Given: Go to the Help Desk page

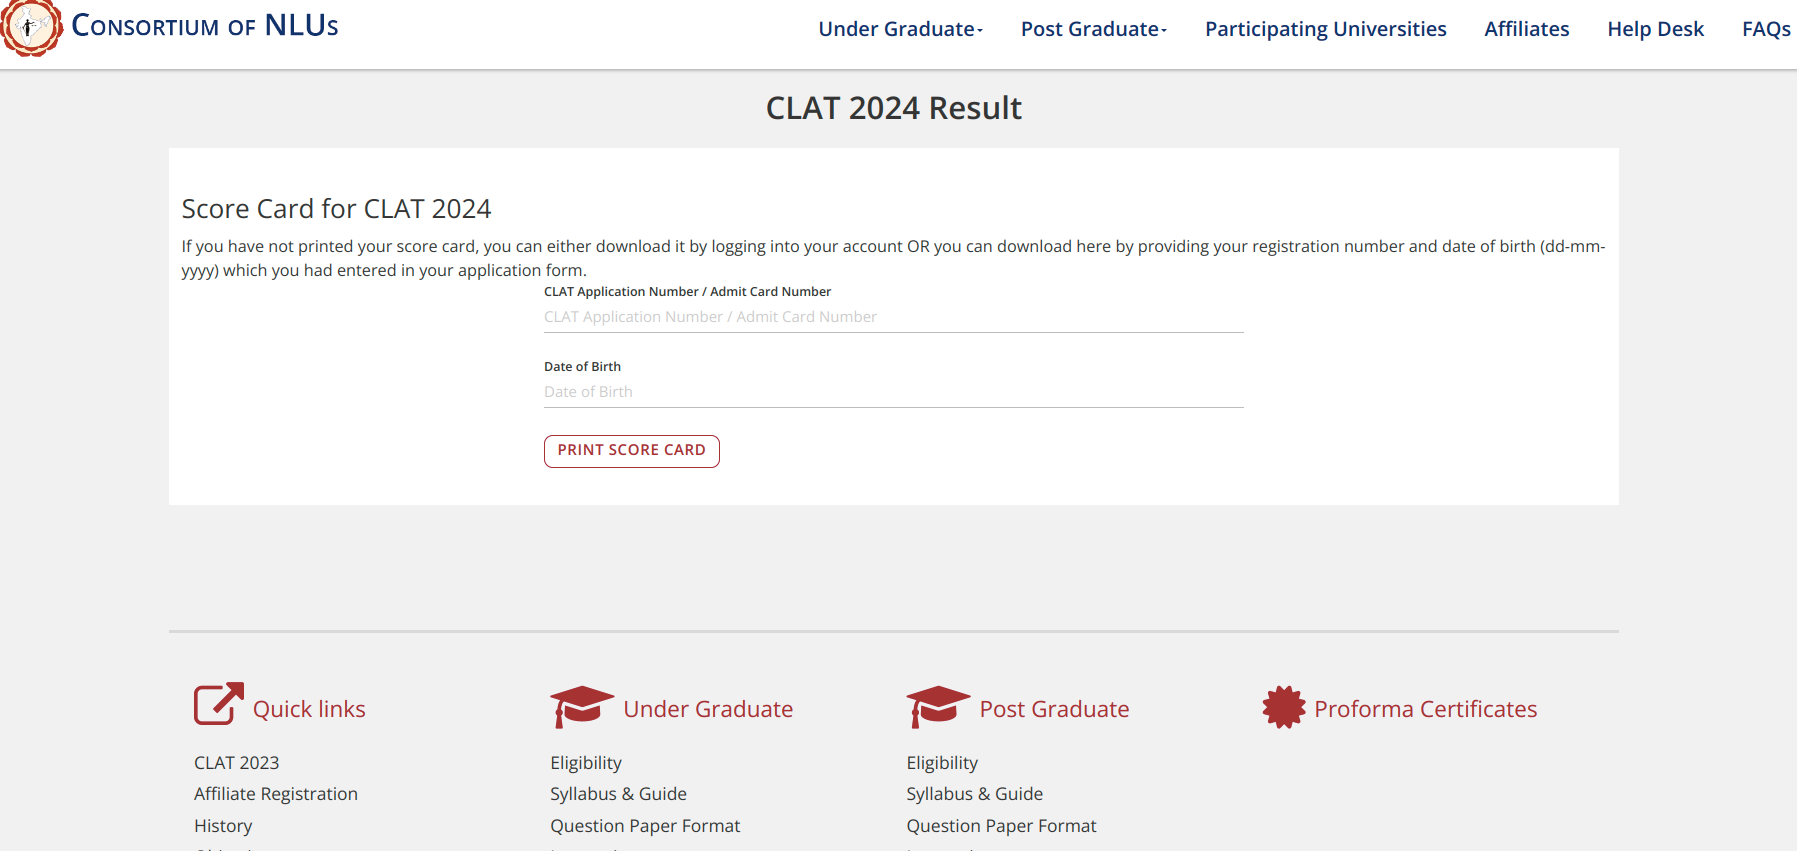Looking at the screenshot, I should [1655, 29].
